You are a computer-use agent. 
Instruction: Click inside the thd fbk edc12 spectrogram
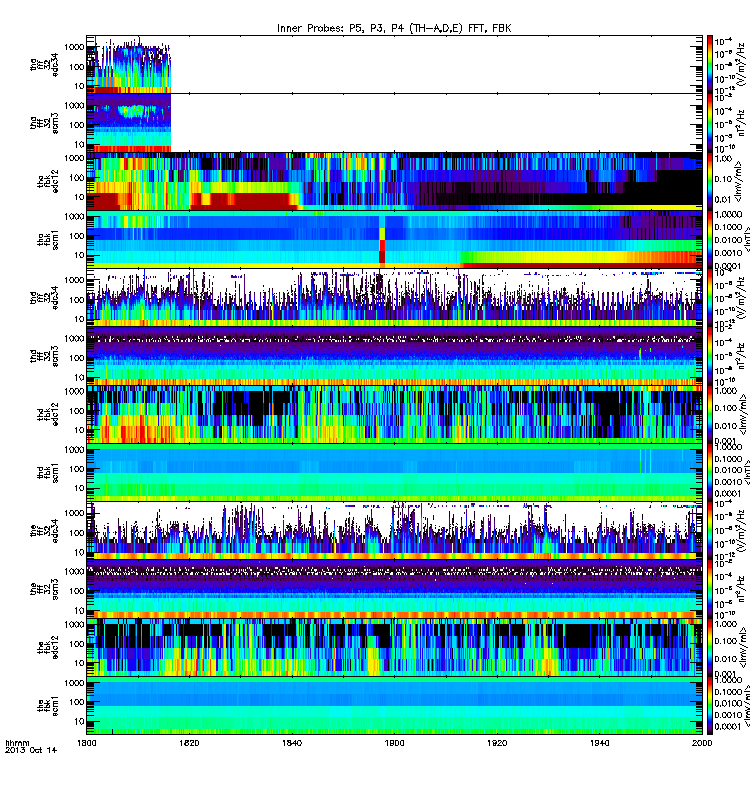tap(394, 415)
